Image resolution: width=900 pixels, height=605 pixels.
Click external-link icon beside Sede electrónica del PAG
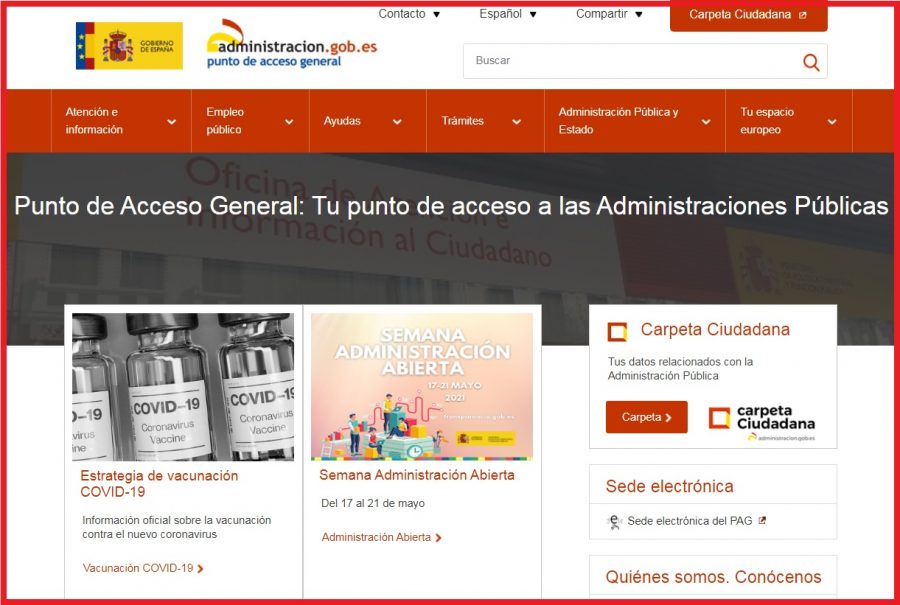tap(762, 519)
